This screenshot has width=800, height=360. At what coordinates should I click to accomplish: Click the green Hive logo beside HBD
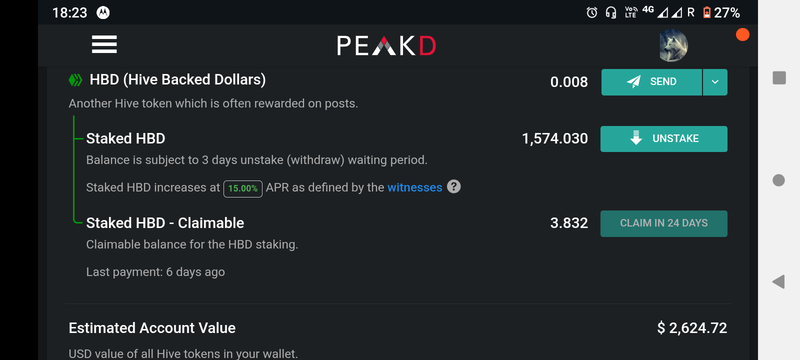75,80
